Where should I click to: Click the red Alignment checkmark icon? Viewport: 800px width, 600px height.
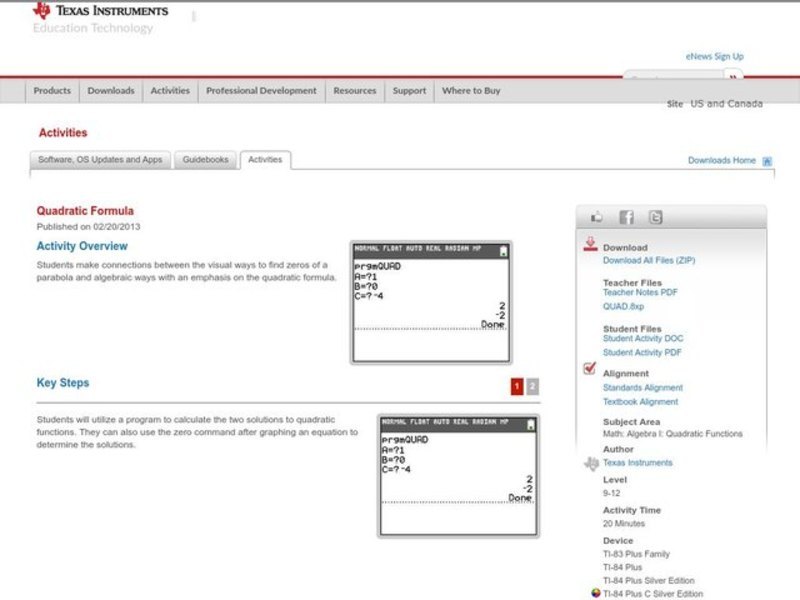click(x=590, y=370)
